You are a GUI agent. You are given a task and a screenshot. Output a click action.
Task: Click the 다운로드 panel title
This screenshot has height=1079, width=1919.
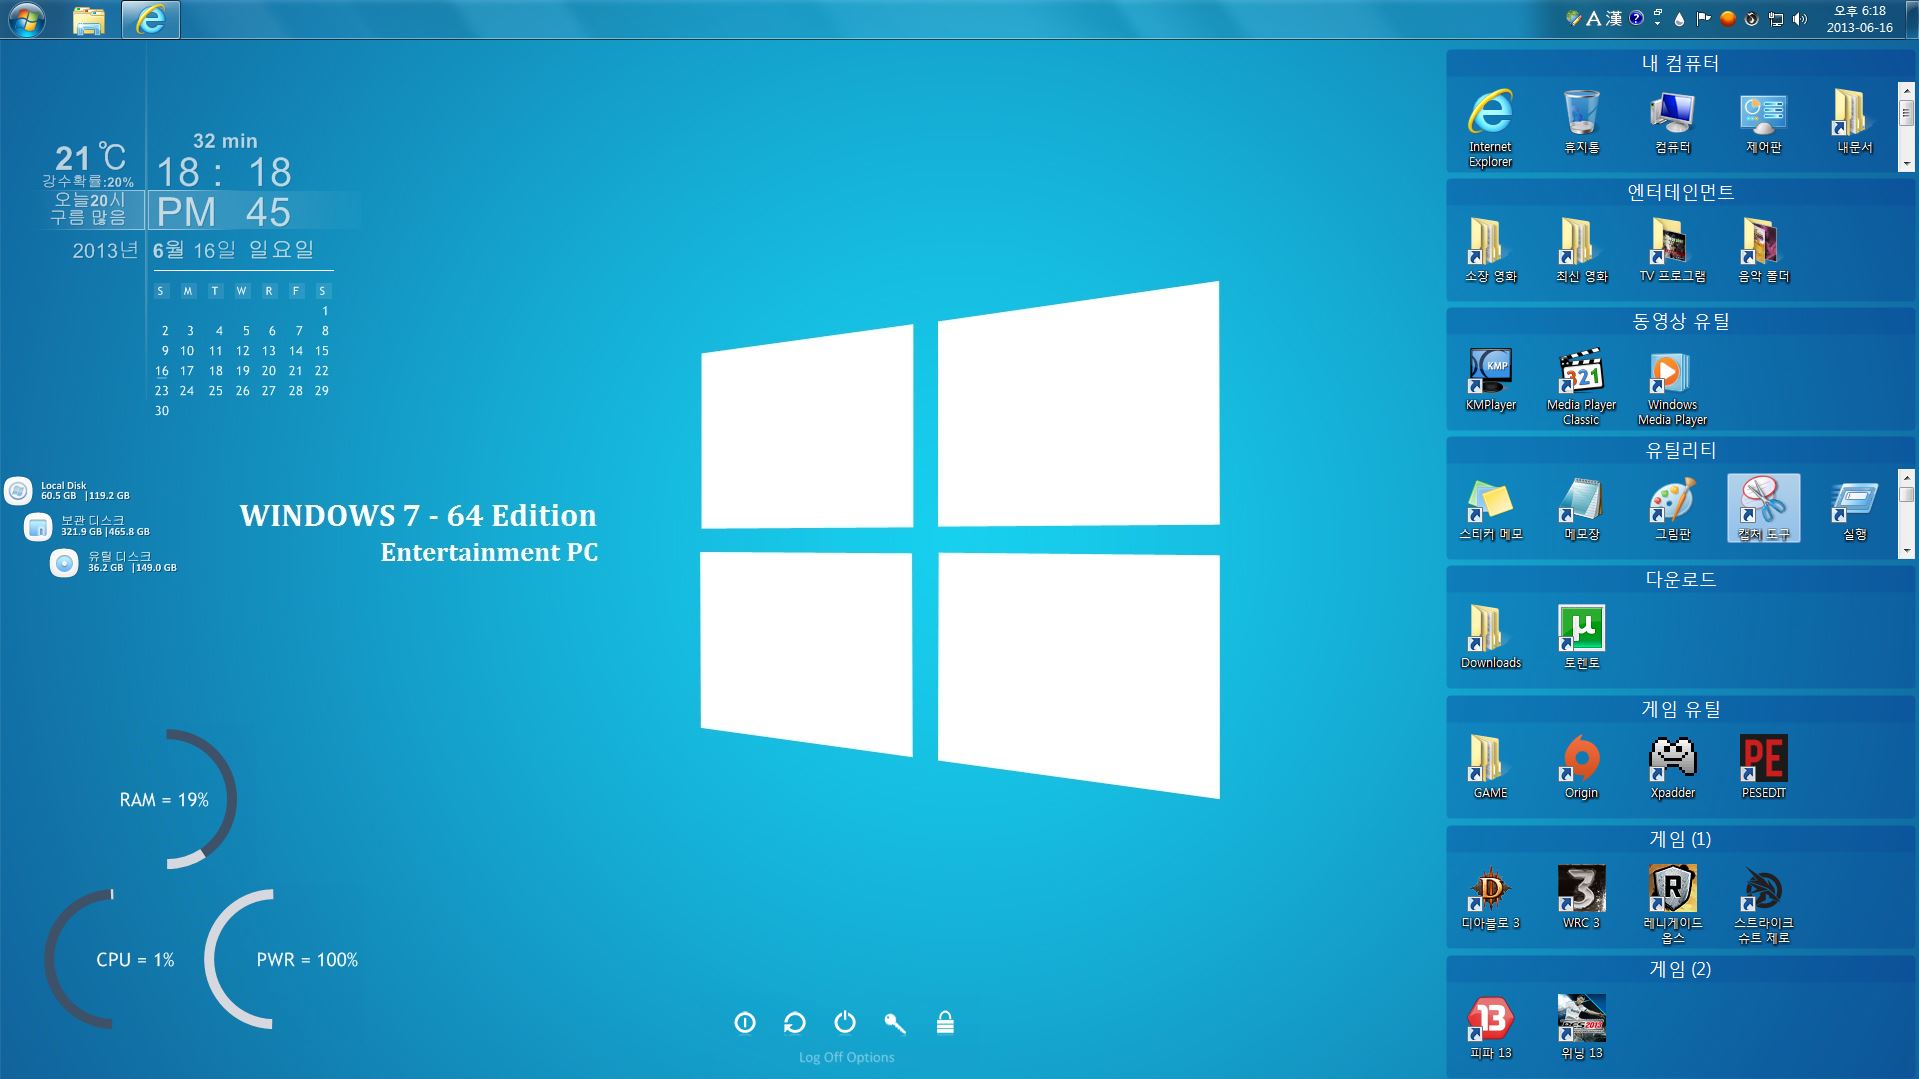[x=1680, y=579]
